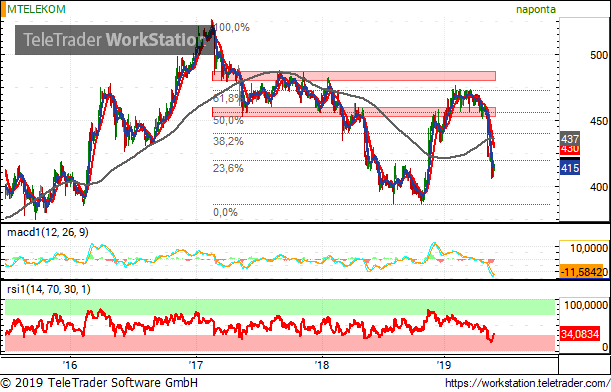Image resolution: width=611 pixels, height=392 pixels.
Task: Click the upper red resistance zone rectangle
Action: pyautogui.click(x=354, y=76)
